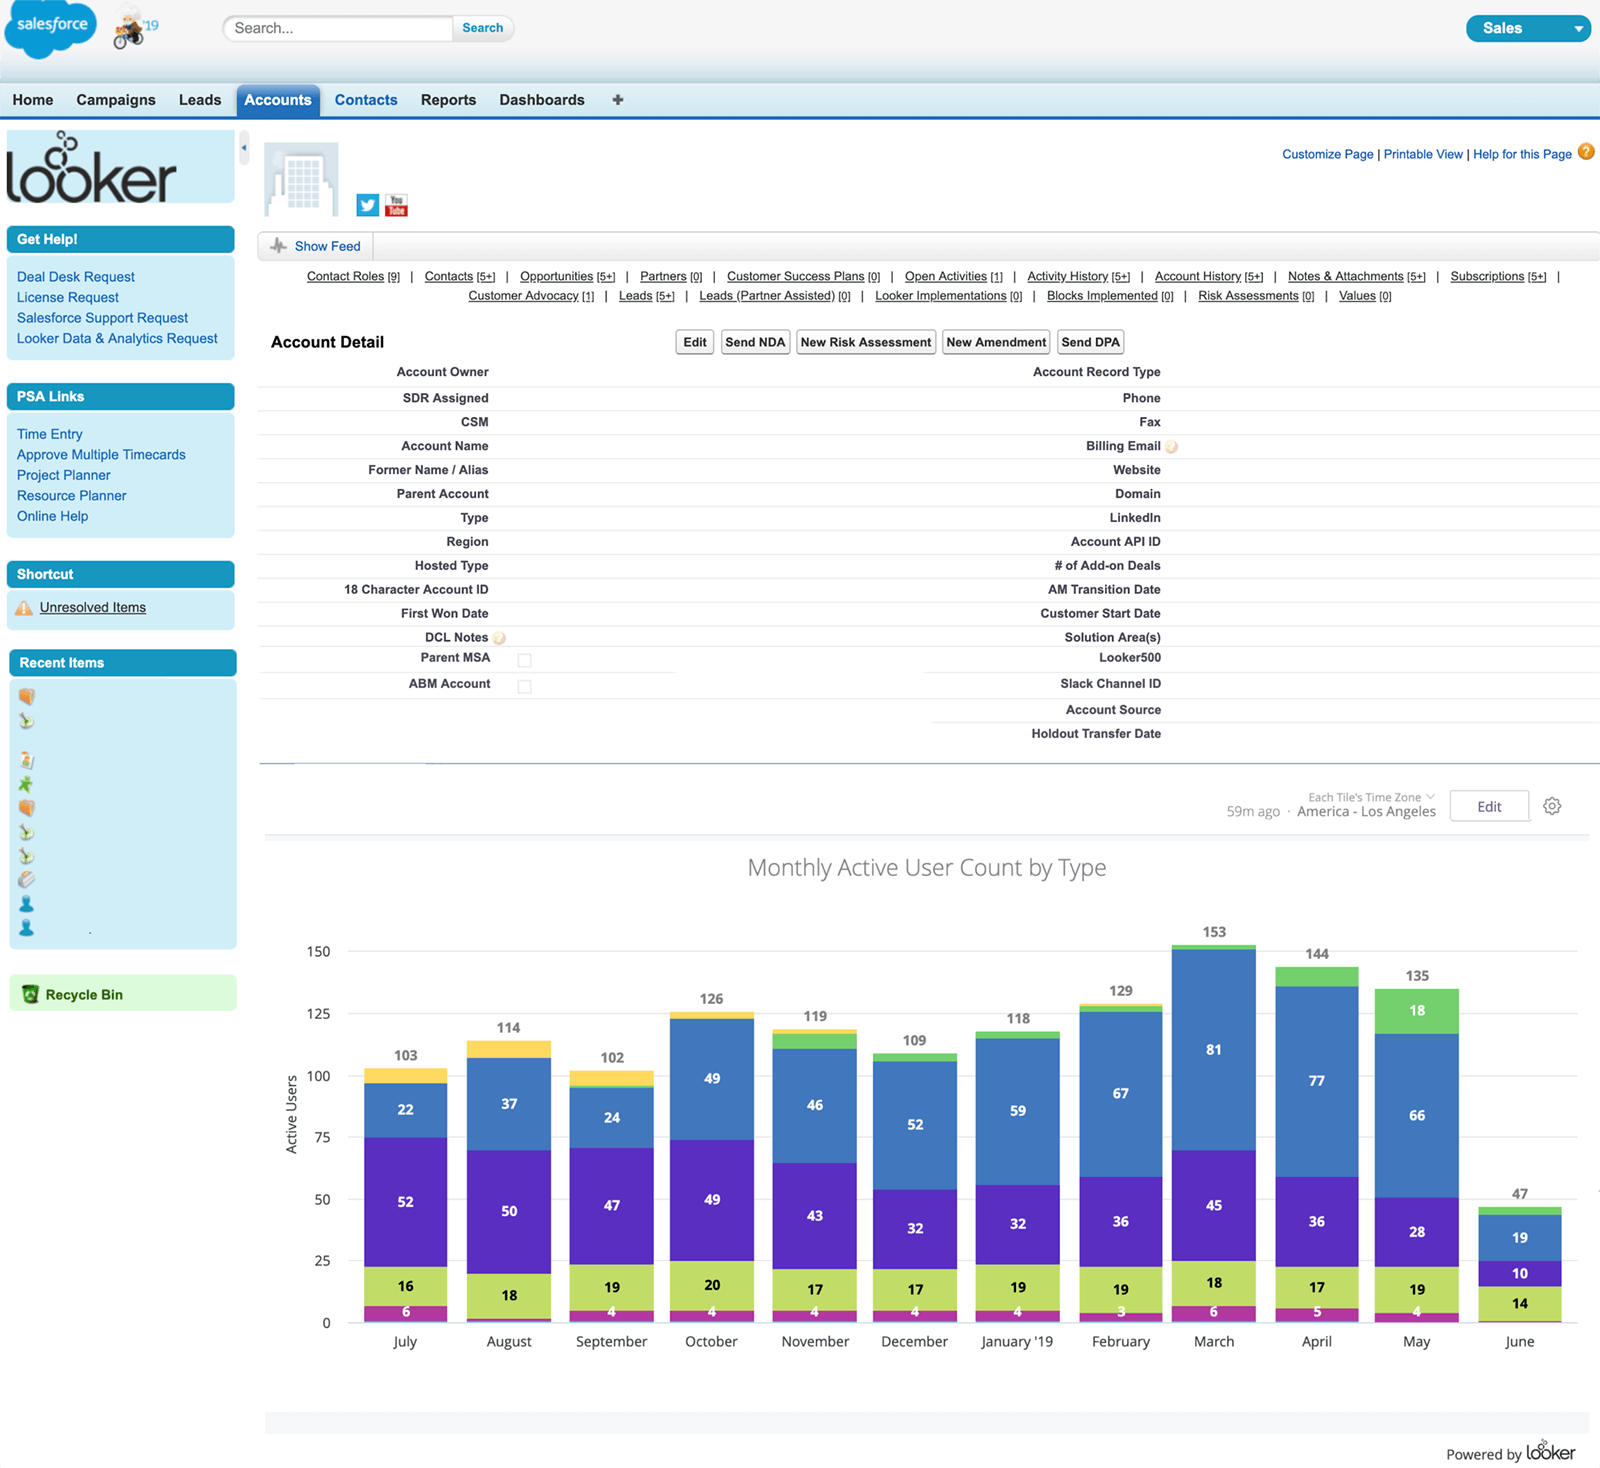The width and height of the screenshot is (1600, 1468).
Task: Collapse the sidebar with arrow handle
Action: (244, 148)
